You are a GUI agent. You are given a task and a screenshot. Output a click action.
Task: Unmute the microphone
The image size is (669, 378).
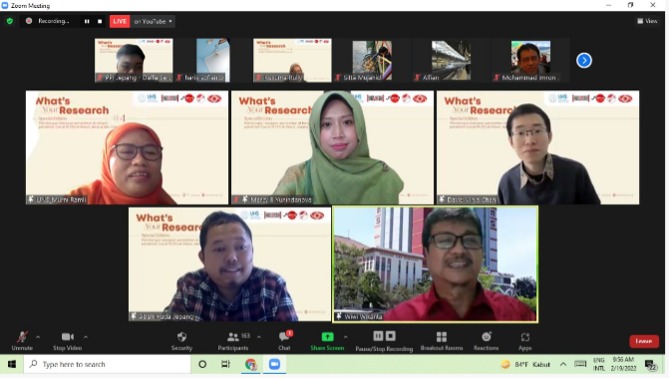click(x=22, y=341)
